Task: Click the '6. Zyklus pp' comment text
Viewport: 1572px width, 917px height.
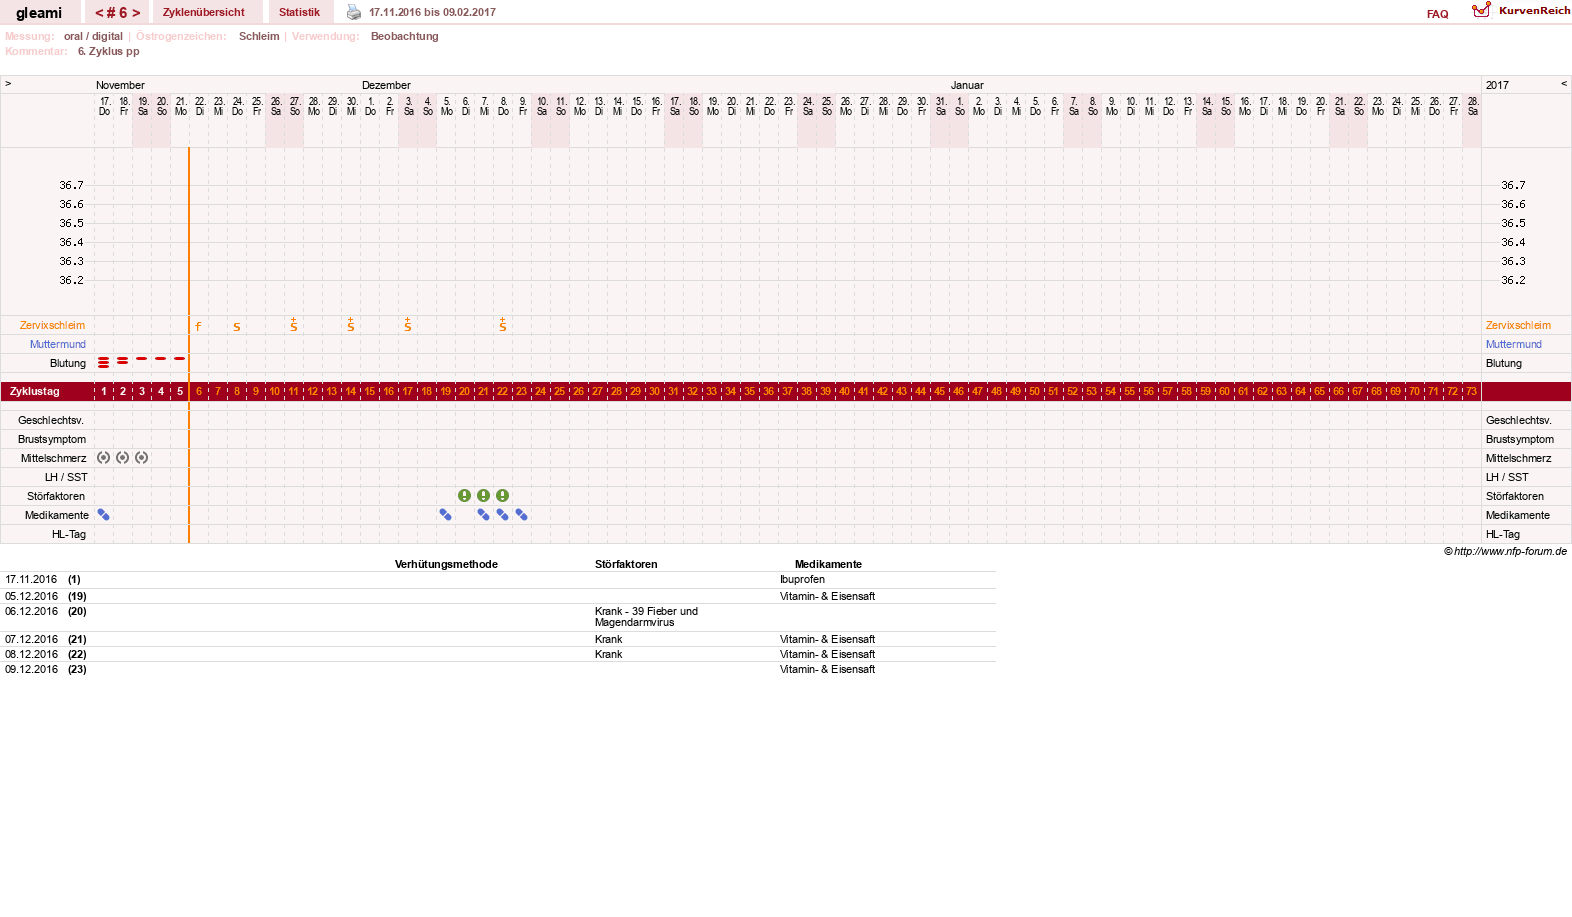Action: [x=109, y=51]
